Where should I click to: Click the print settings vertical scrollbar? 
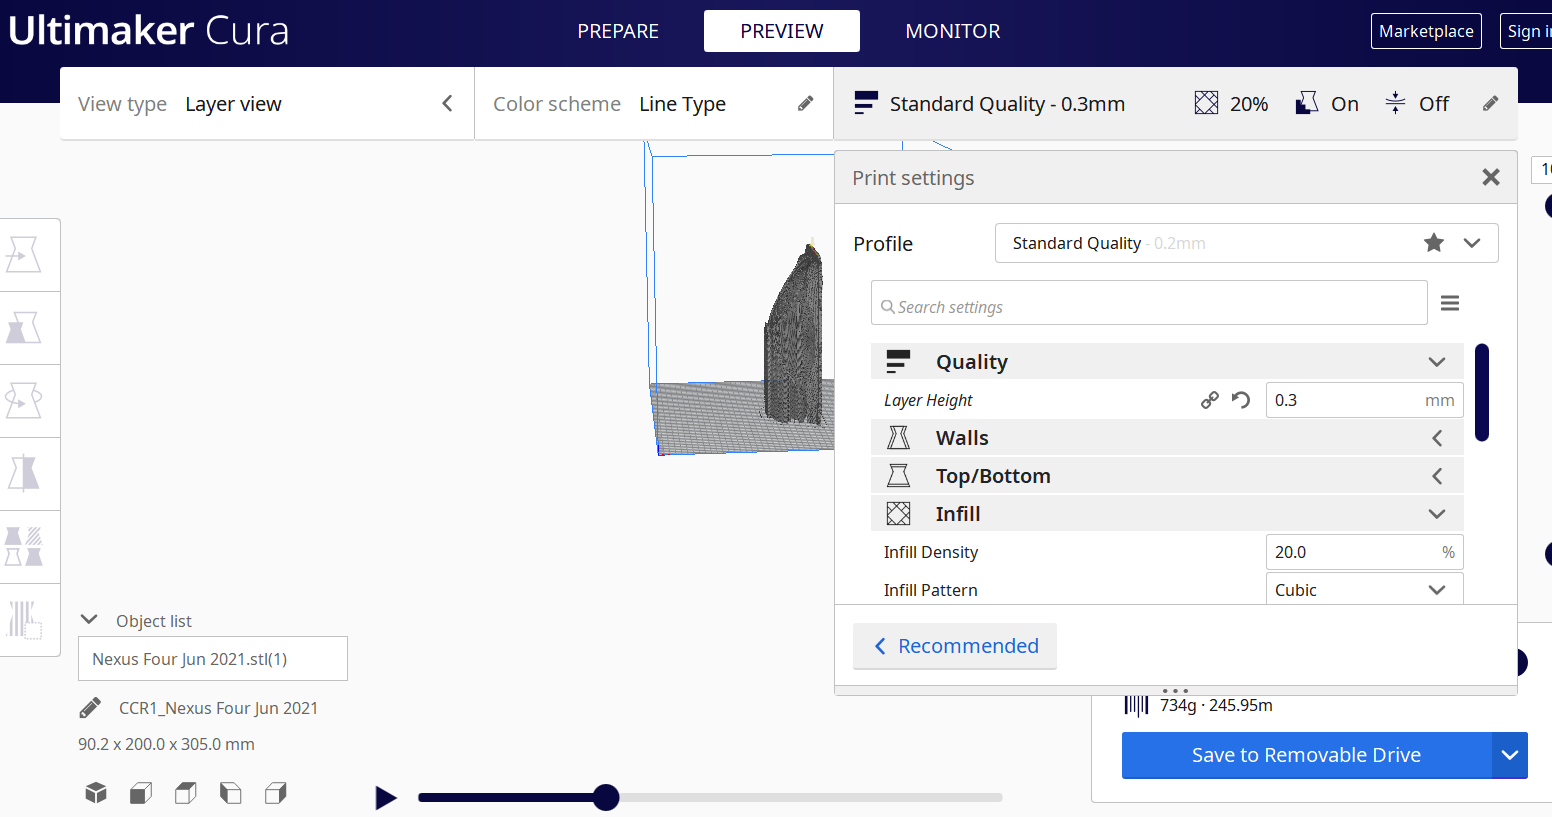pos(1482,392)
